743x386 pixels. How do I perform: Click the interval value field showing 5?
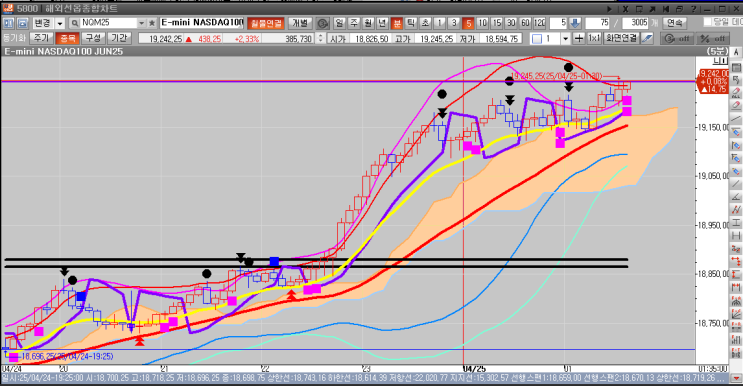(x=558, y=23)
